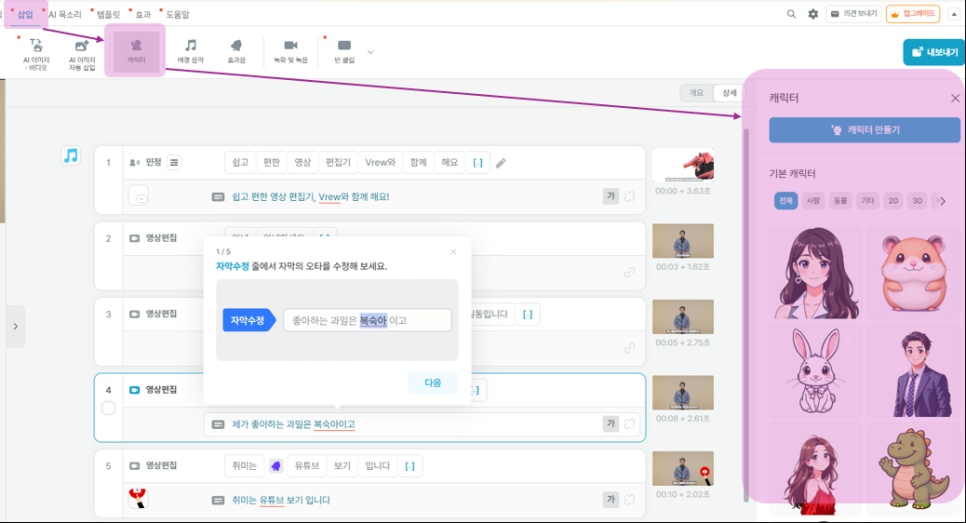This screenshot has height=523, width=966.
Task: Click the 내보내기 export button
Action: [934, 52]
